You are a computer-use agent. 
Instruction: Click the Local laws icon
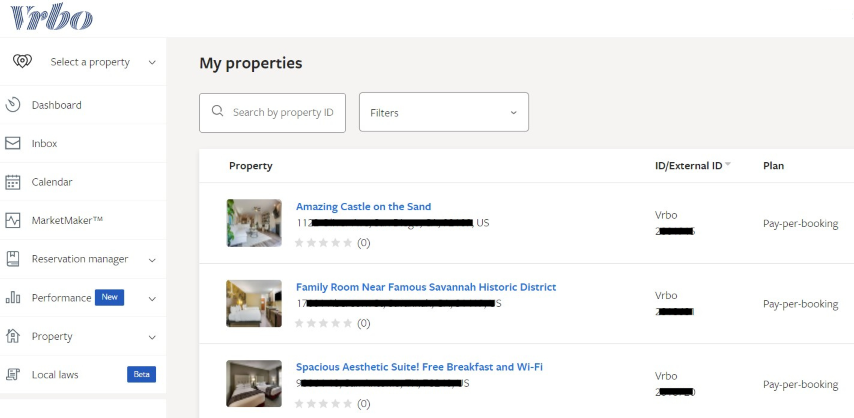pos(13,374)
